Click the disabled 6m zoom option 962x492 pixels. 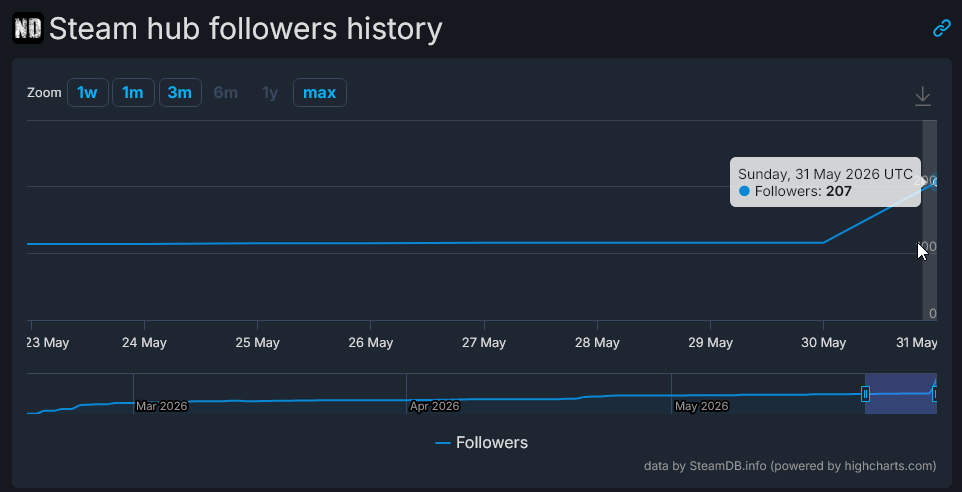pyautogui.click(x=225, y=93)
